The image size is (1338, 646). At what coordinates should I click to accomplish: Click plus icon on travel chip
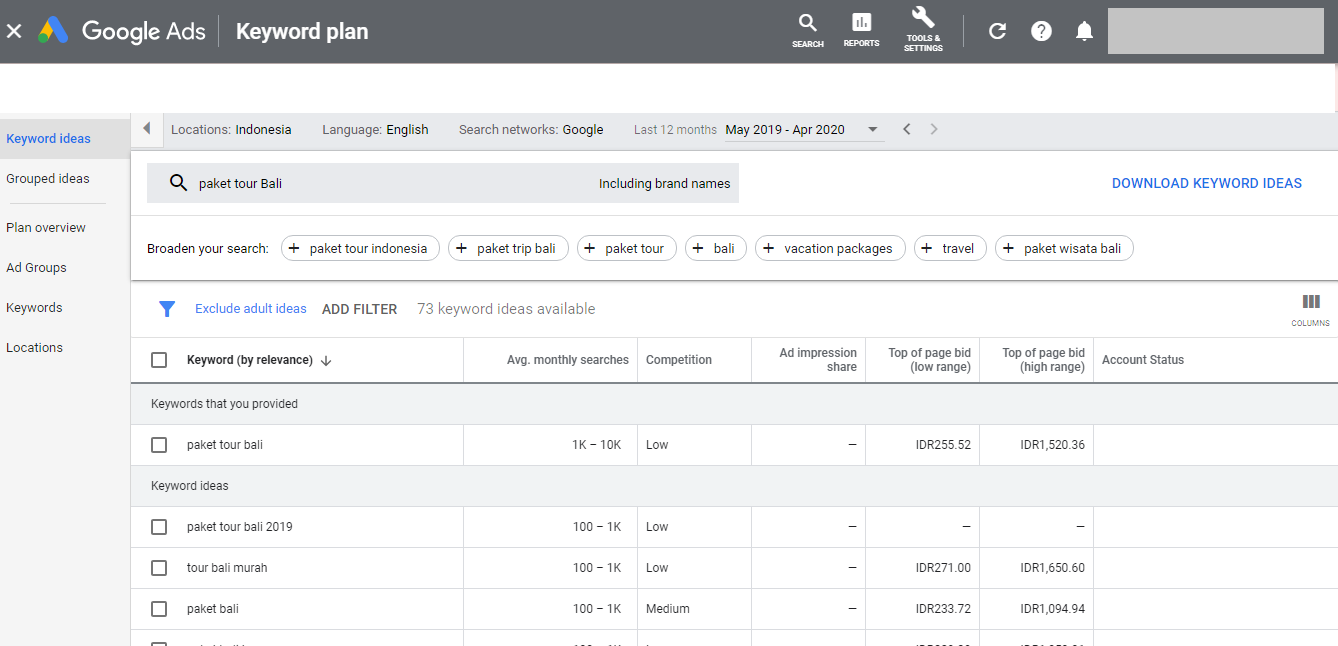pyautogui.click(x=927, y=249)
